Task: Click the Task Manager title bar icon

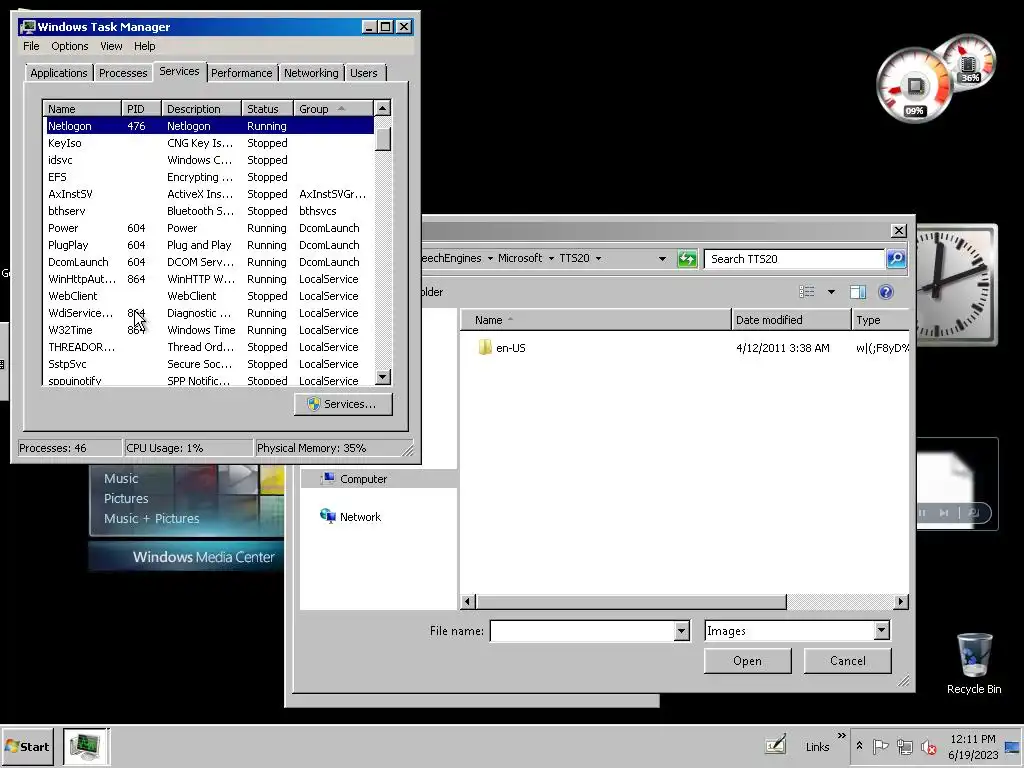Action: (x=27, y=27)
